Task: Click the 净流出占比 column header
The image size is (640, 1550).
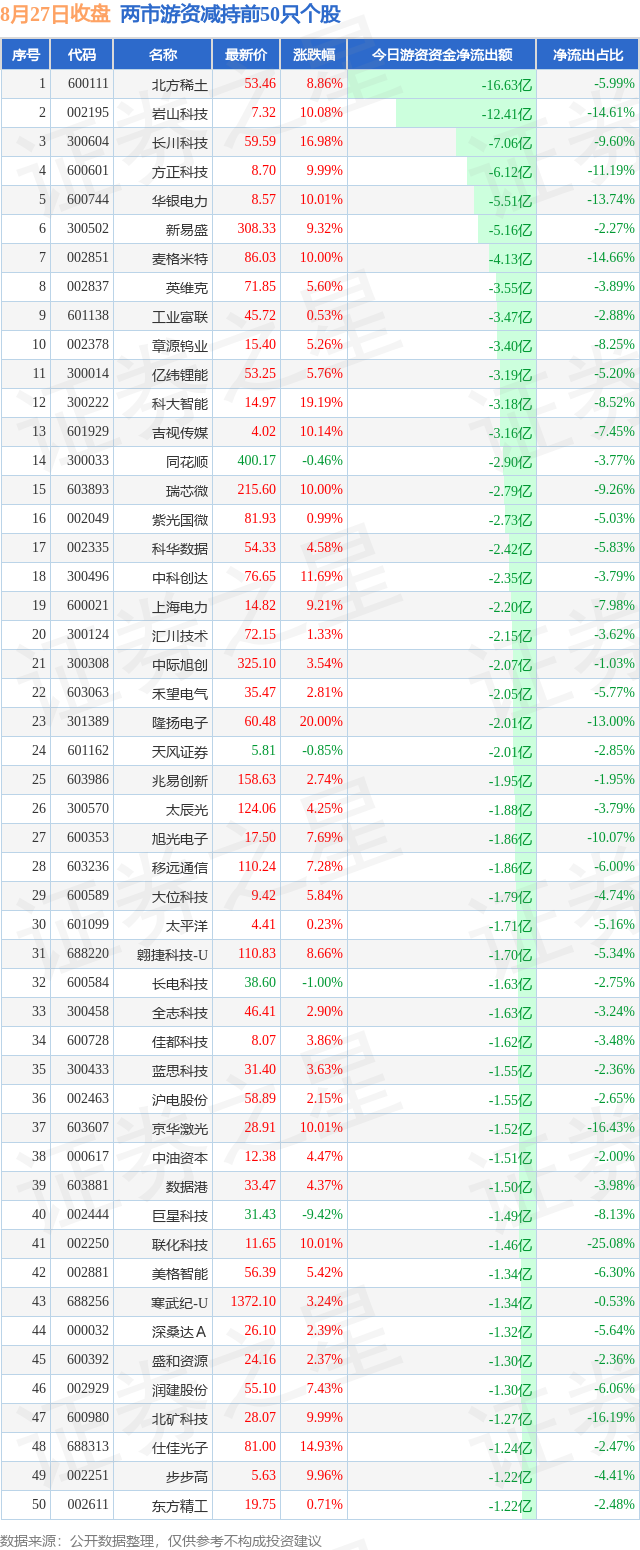Action: (x=587, y=55)
